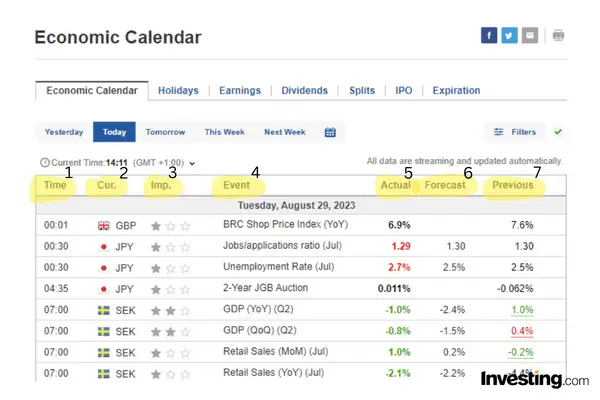Open the custom date calendar picker
This screenshot has height=400, width=600.
point(330,132)
